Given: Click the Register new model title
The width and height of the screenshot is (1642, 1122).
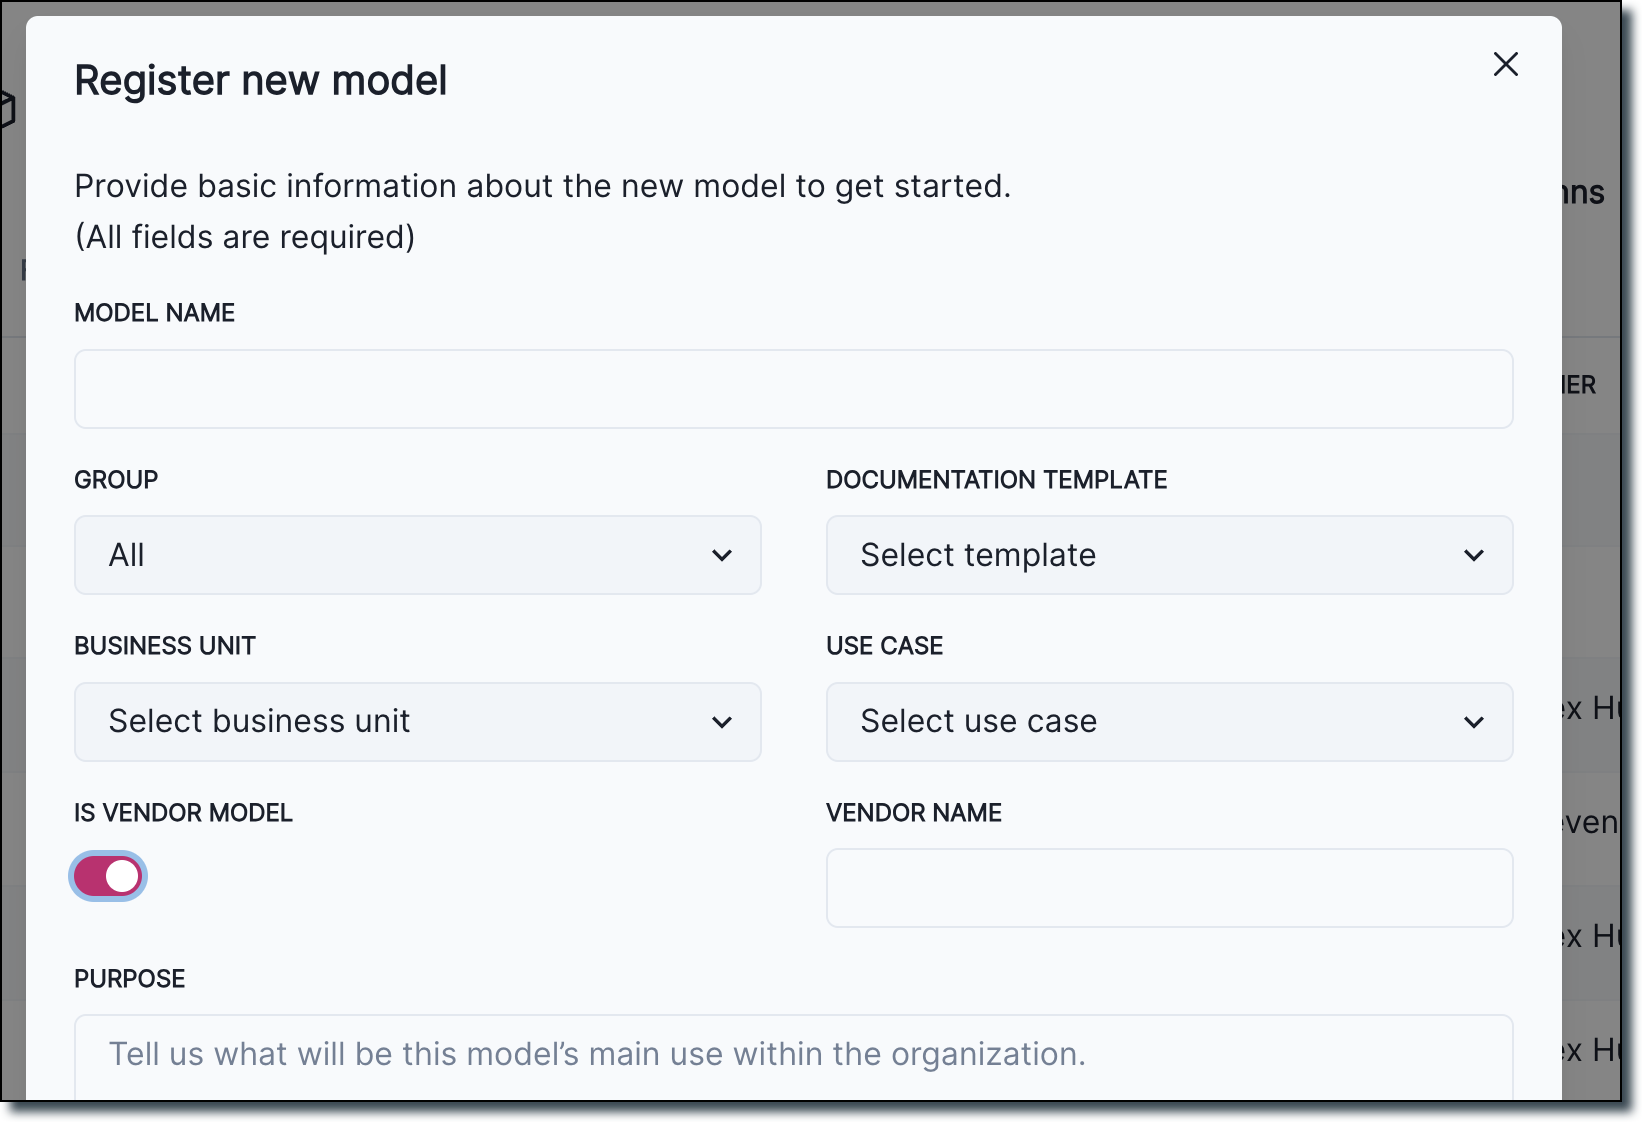Looking at the screenshot, I should click(260, 80).
